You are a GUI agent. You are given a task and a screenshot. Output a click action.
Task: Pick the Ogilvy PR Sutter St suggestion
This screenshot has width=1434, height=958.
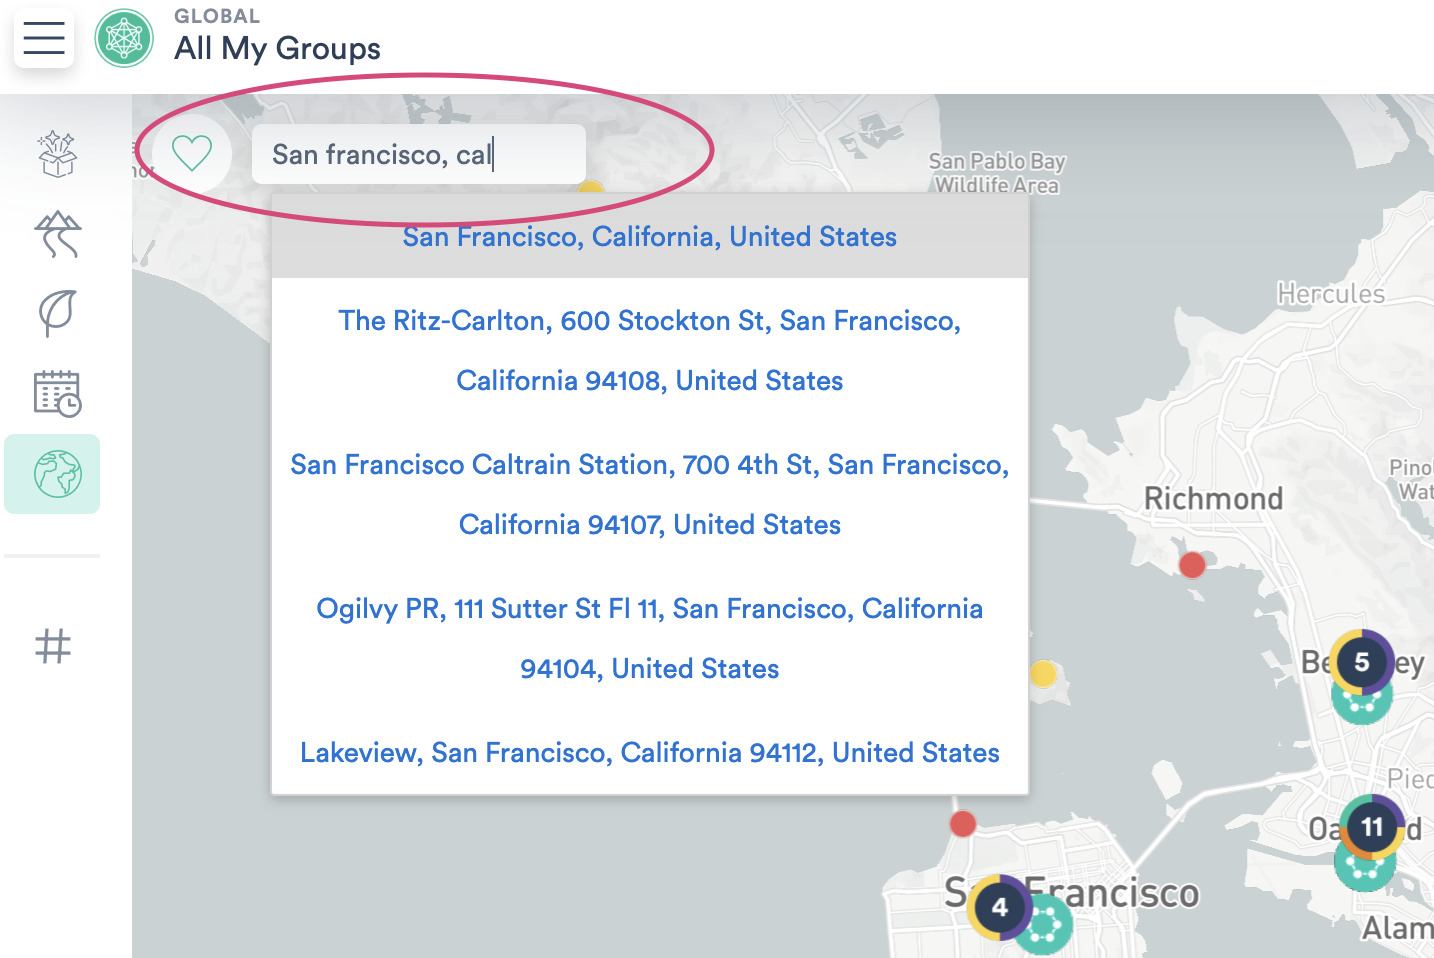pos(650,638)
